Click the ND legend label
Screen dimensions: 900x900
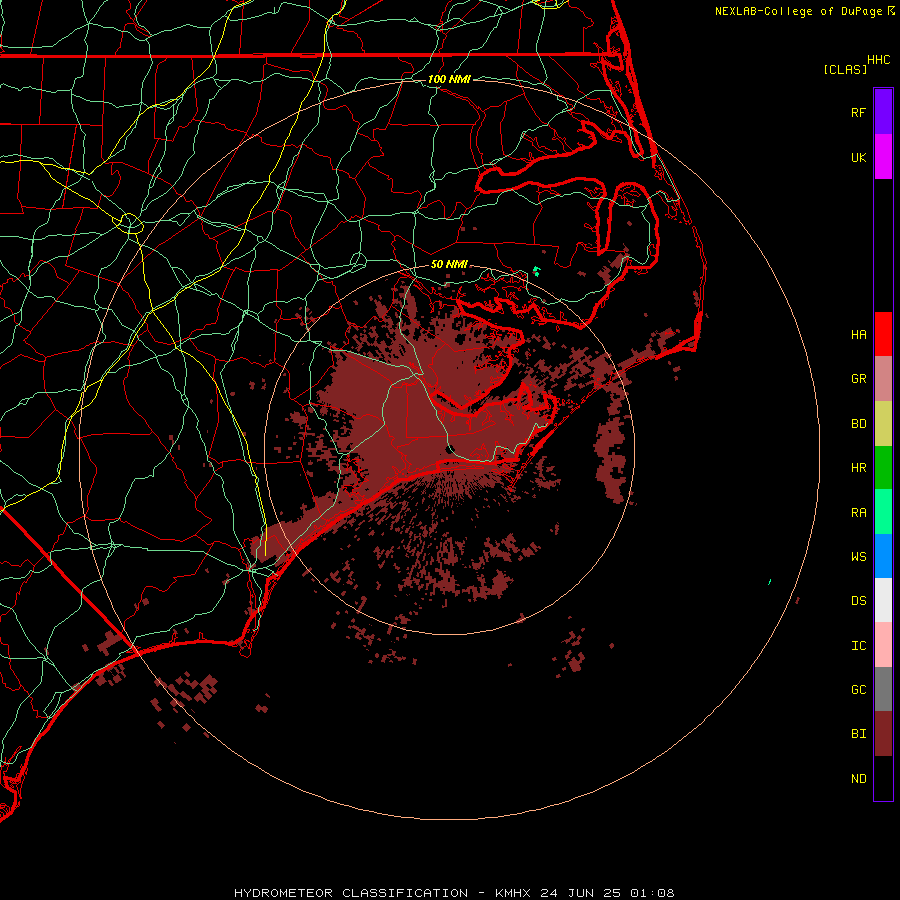coord(858,779)
